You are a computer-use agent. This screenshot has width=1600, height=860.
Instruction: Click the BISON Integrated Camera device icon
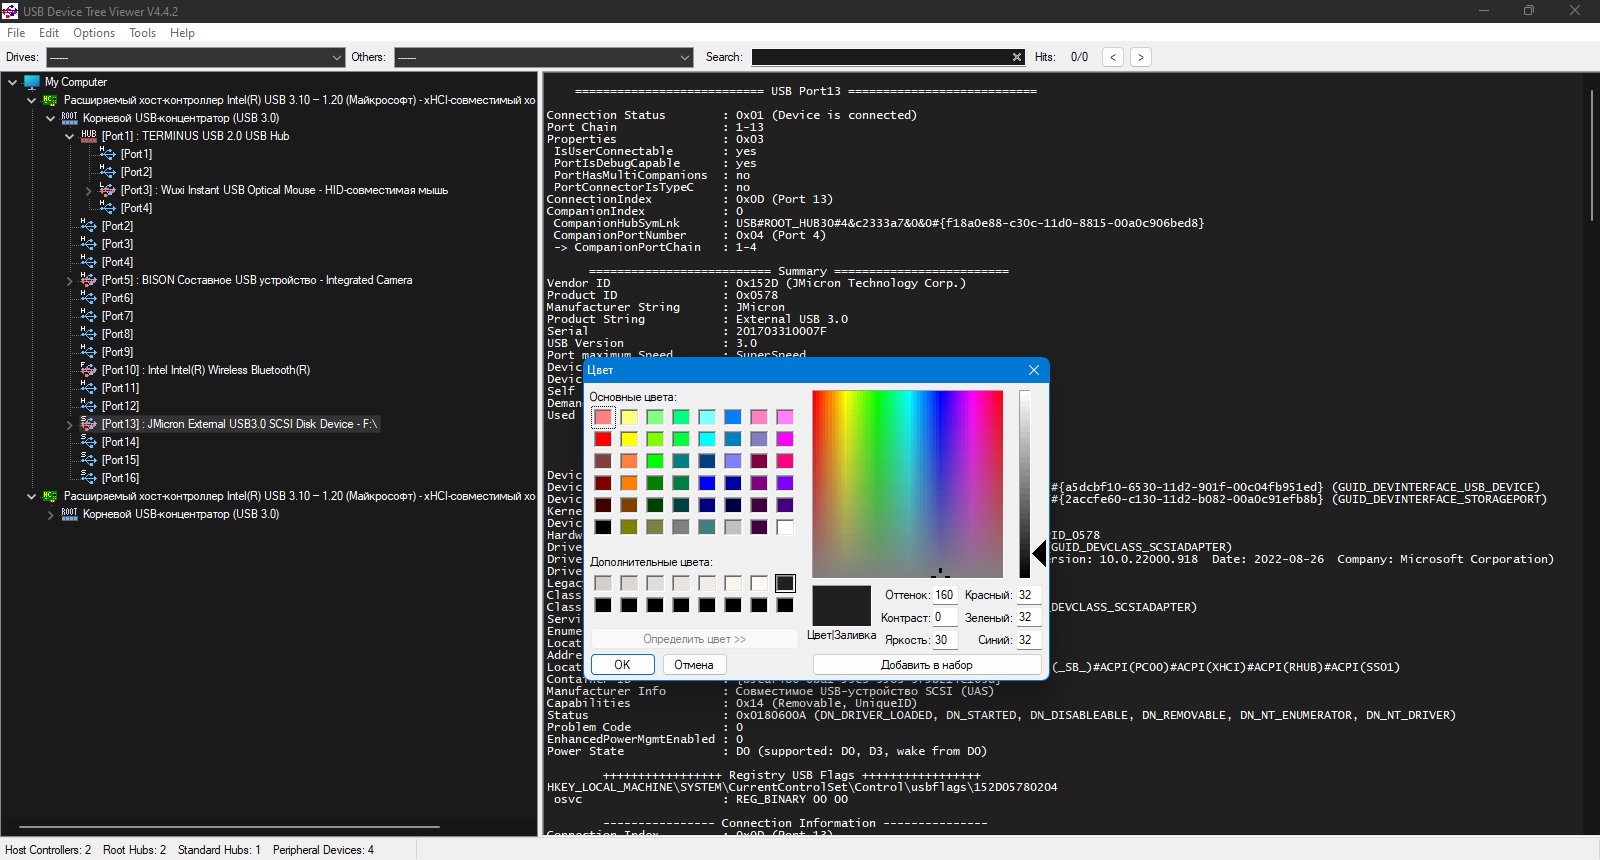[x=89, y=280]
